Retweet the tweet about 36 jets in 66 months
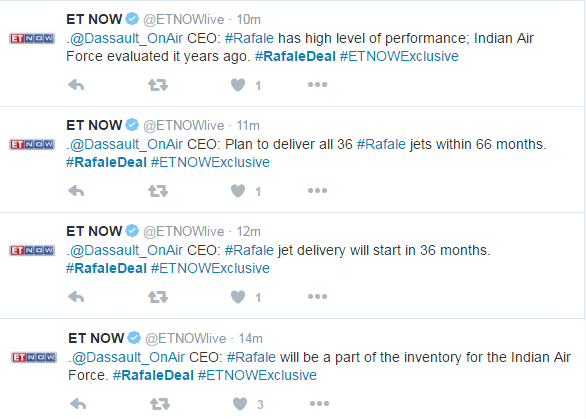 coord(158,191)
